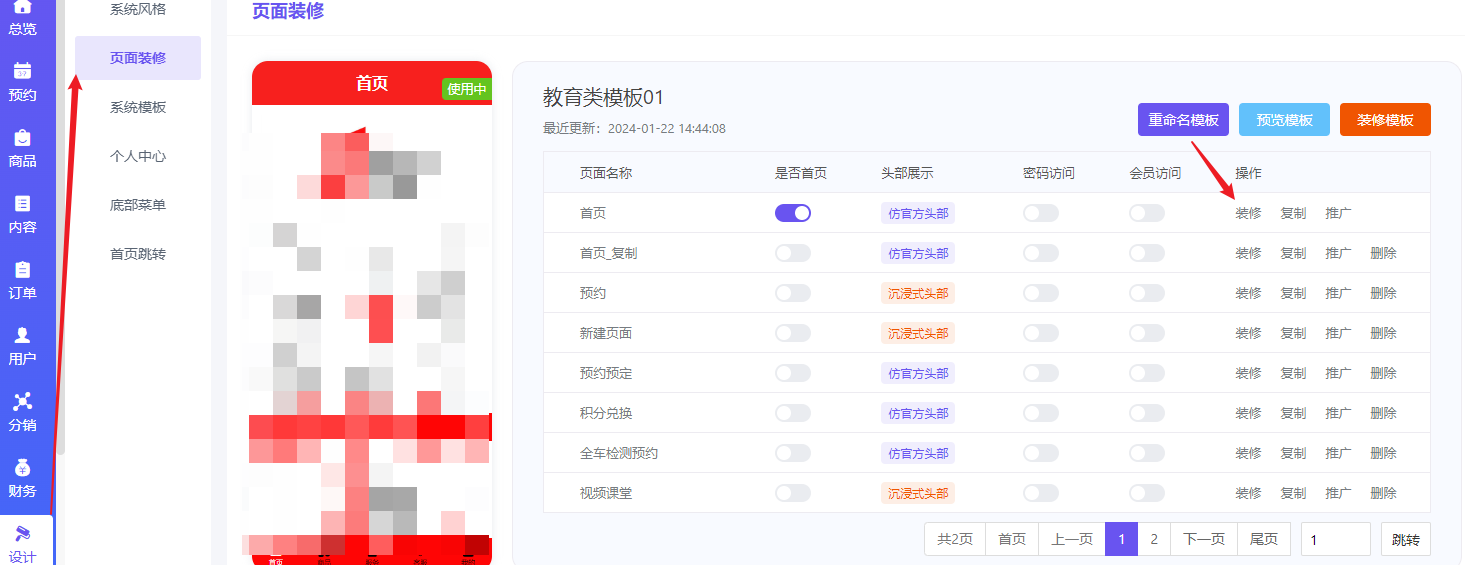
Task: Click 推广 in the 预约预定 row
Action: 1338,373
